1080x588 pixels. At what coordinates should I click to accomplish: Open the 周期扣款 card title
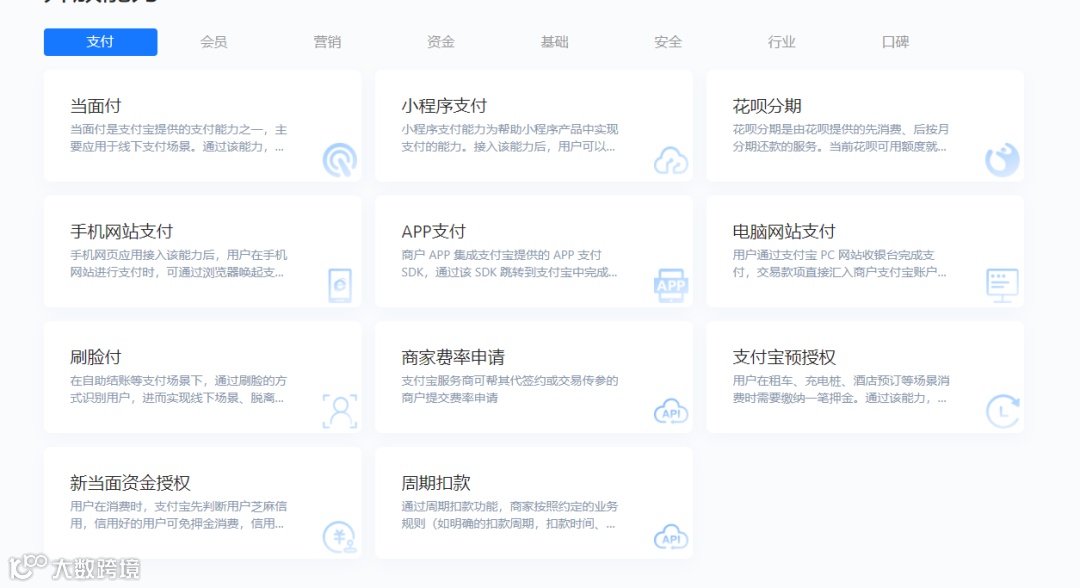436,483
